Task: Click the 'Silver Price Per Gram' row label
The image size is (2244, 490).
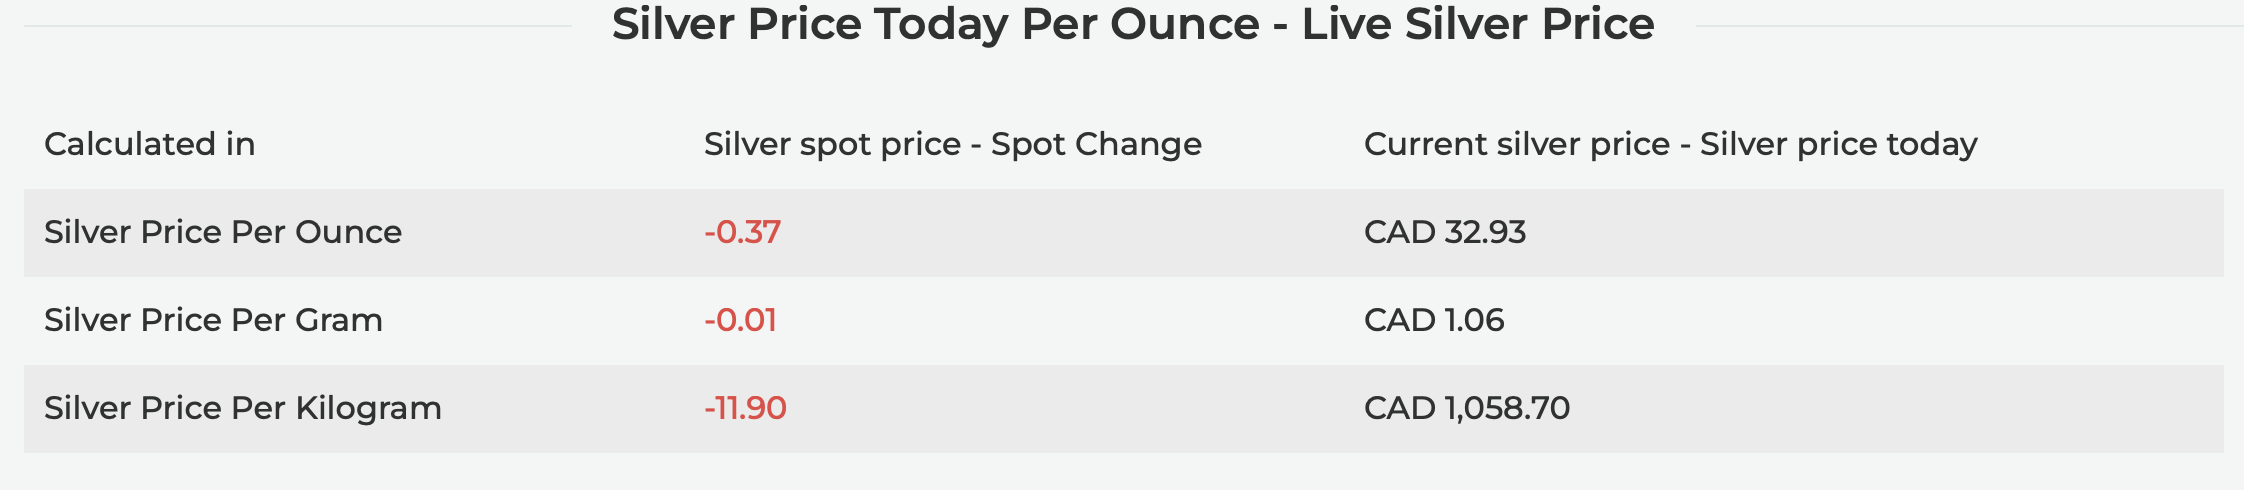Action: point(213,320)
